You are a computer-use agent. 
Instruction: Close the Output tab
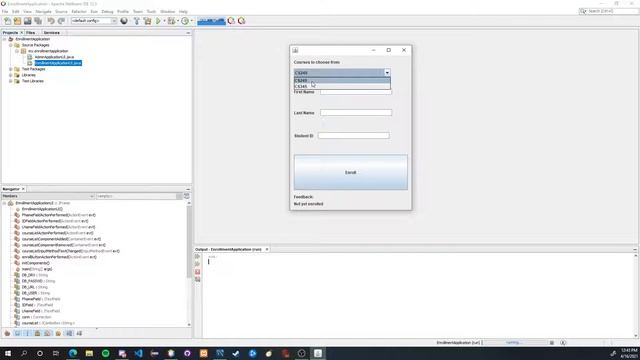pos(267,249)
